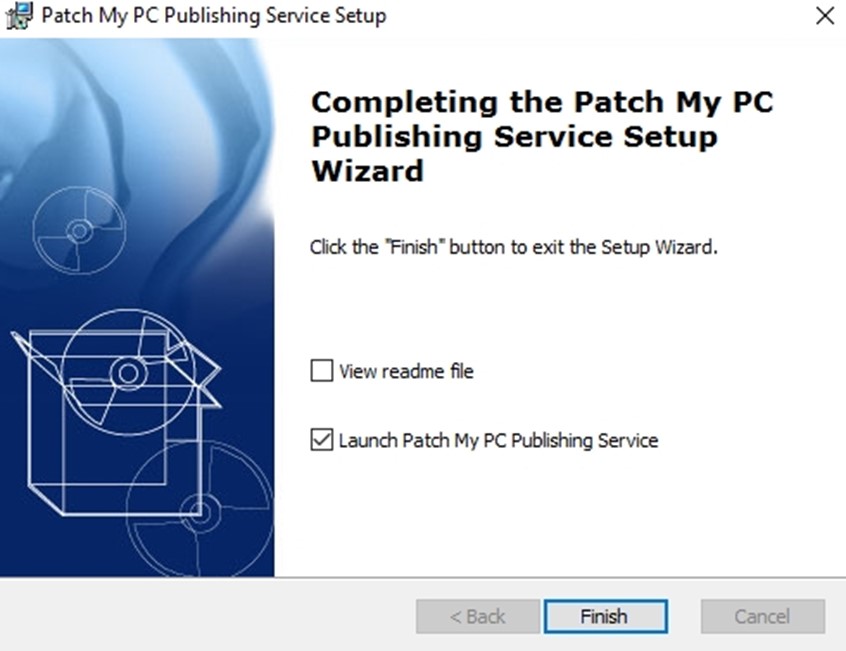Click the disc hub inside the open box graphic
The height and width of the screenshot is (651, 846).
tap(128, 373)
